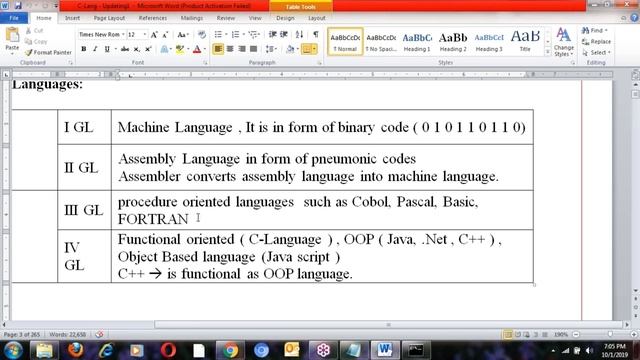Screen dimensions: 640x360
Task: Toggle Bold formatting
Action: (84, 49)
